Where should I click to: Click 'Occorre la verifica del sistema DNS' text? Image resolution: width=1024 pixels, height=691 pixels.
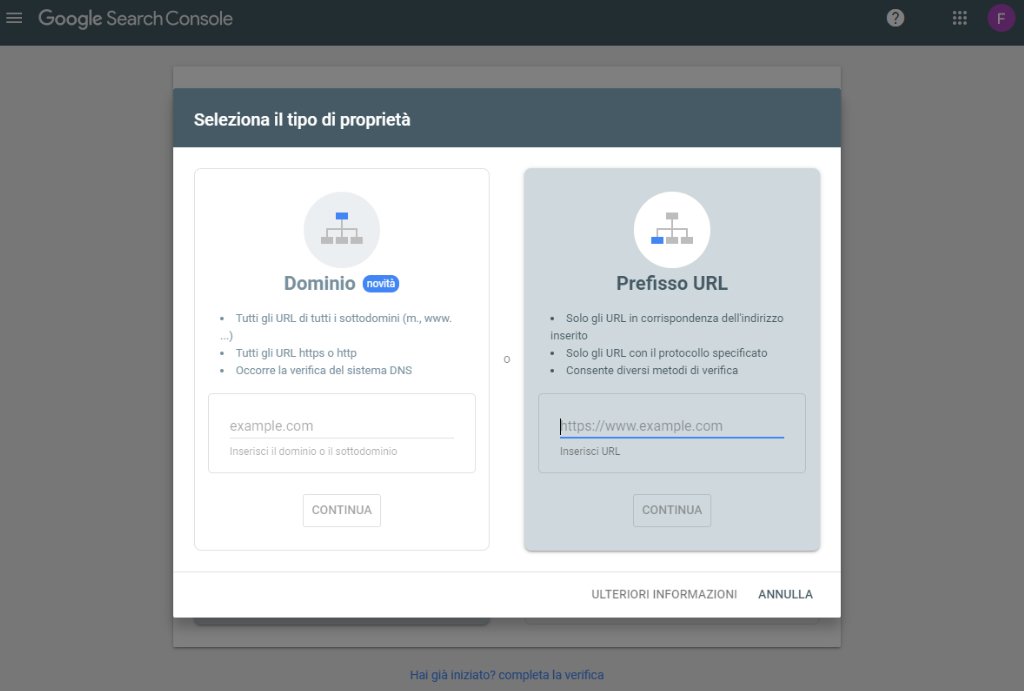323,370
